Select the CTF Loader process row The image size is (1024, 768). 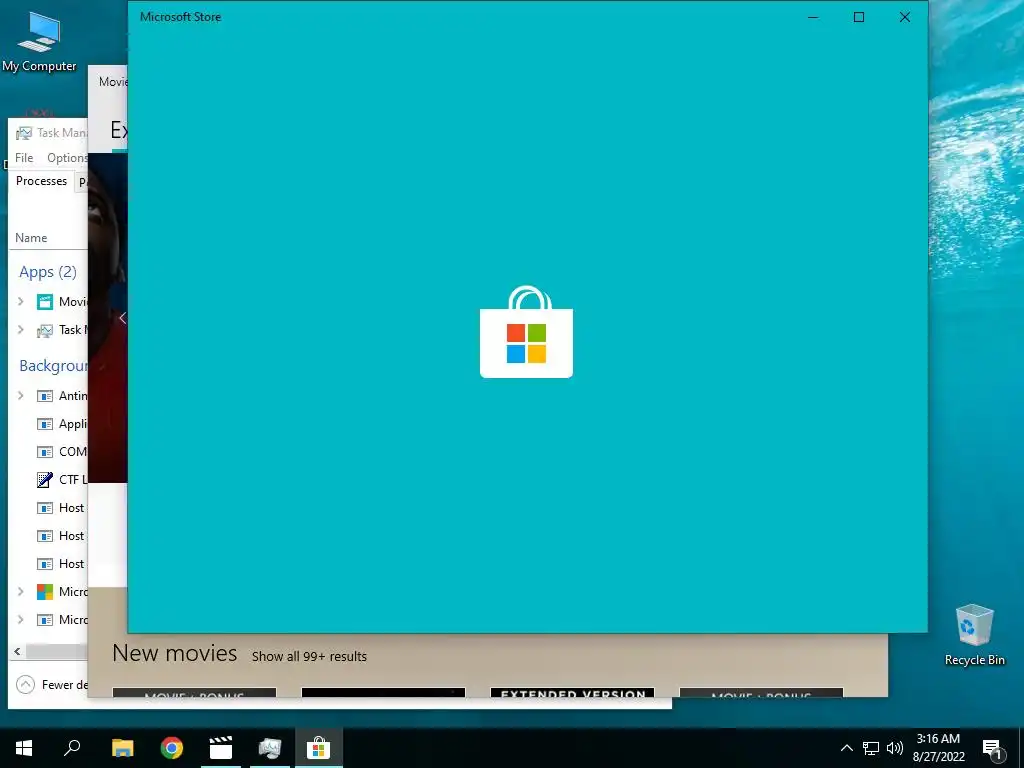tap(61, 479)
